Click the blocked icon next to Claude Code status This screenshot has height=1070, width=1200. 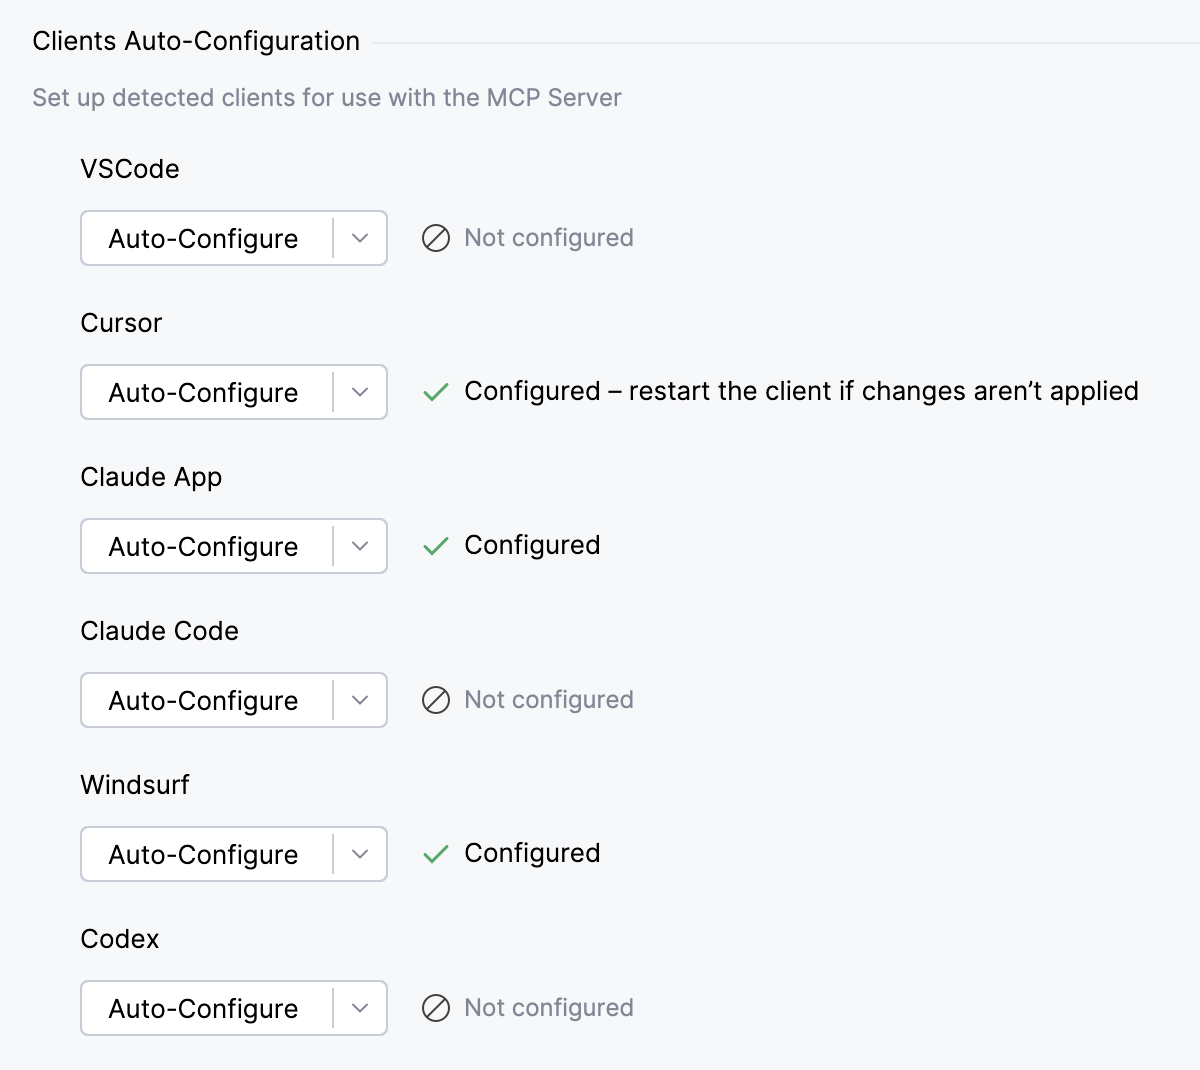[x=437, y=700]
